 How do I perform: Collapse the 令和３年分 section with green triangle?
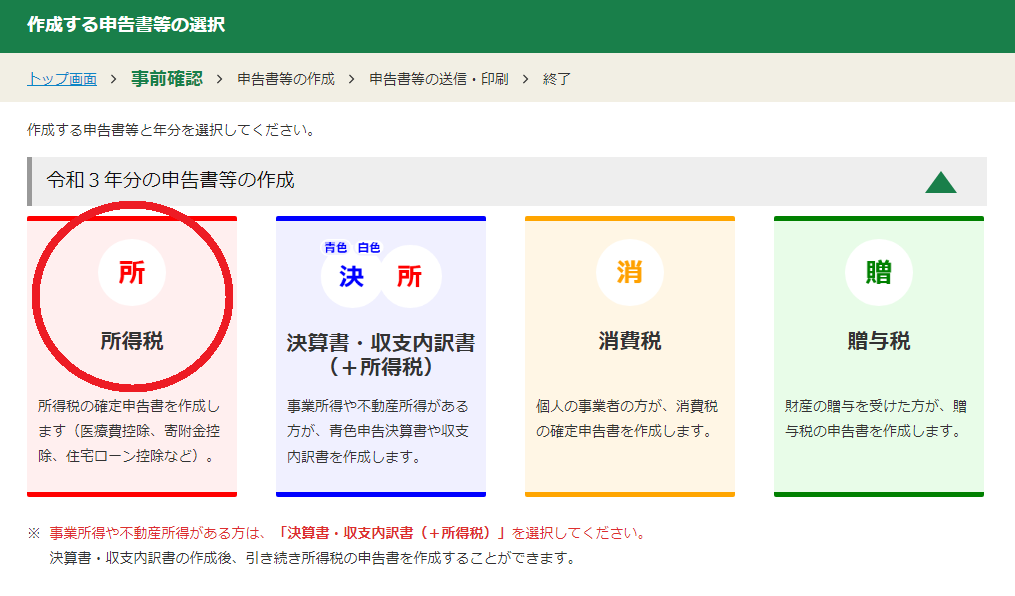[941, 182]
